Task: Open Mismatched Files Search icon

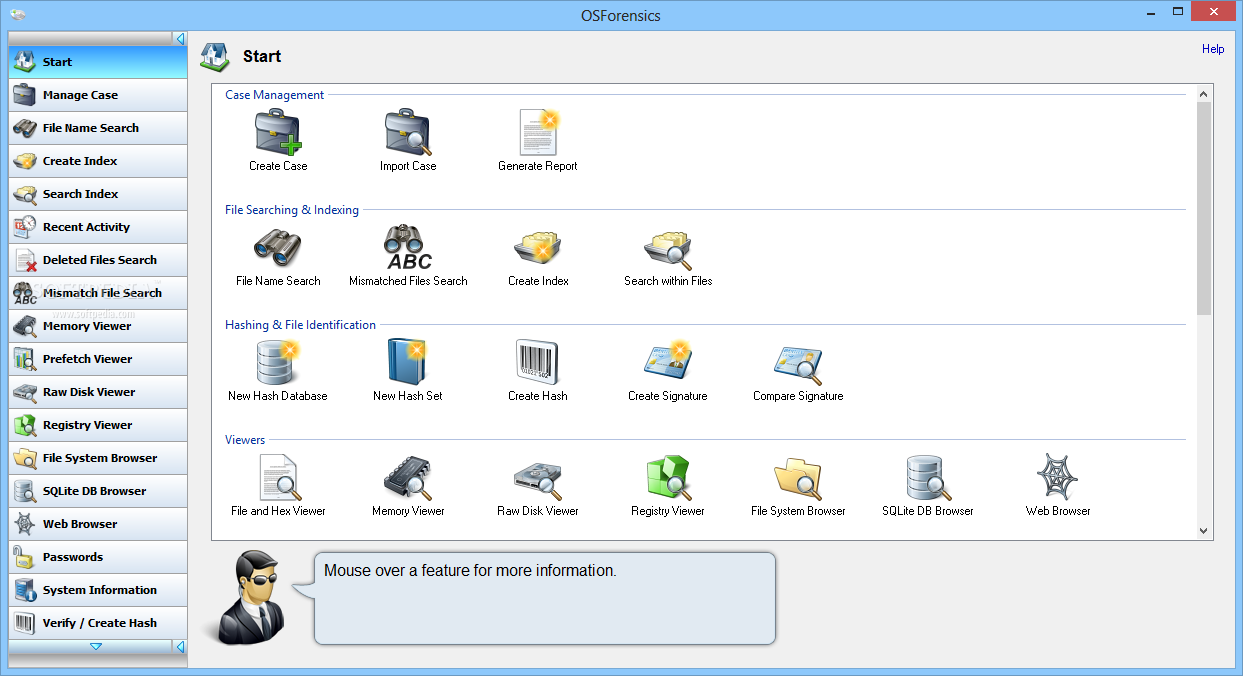Action: [x=408, y=247]
